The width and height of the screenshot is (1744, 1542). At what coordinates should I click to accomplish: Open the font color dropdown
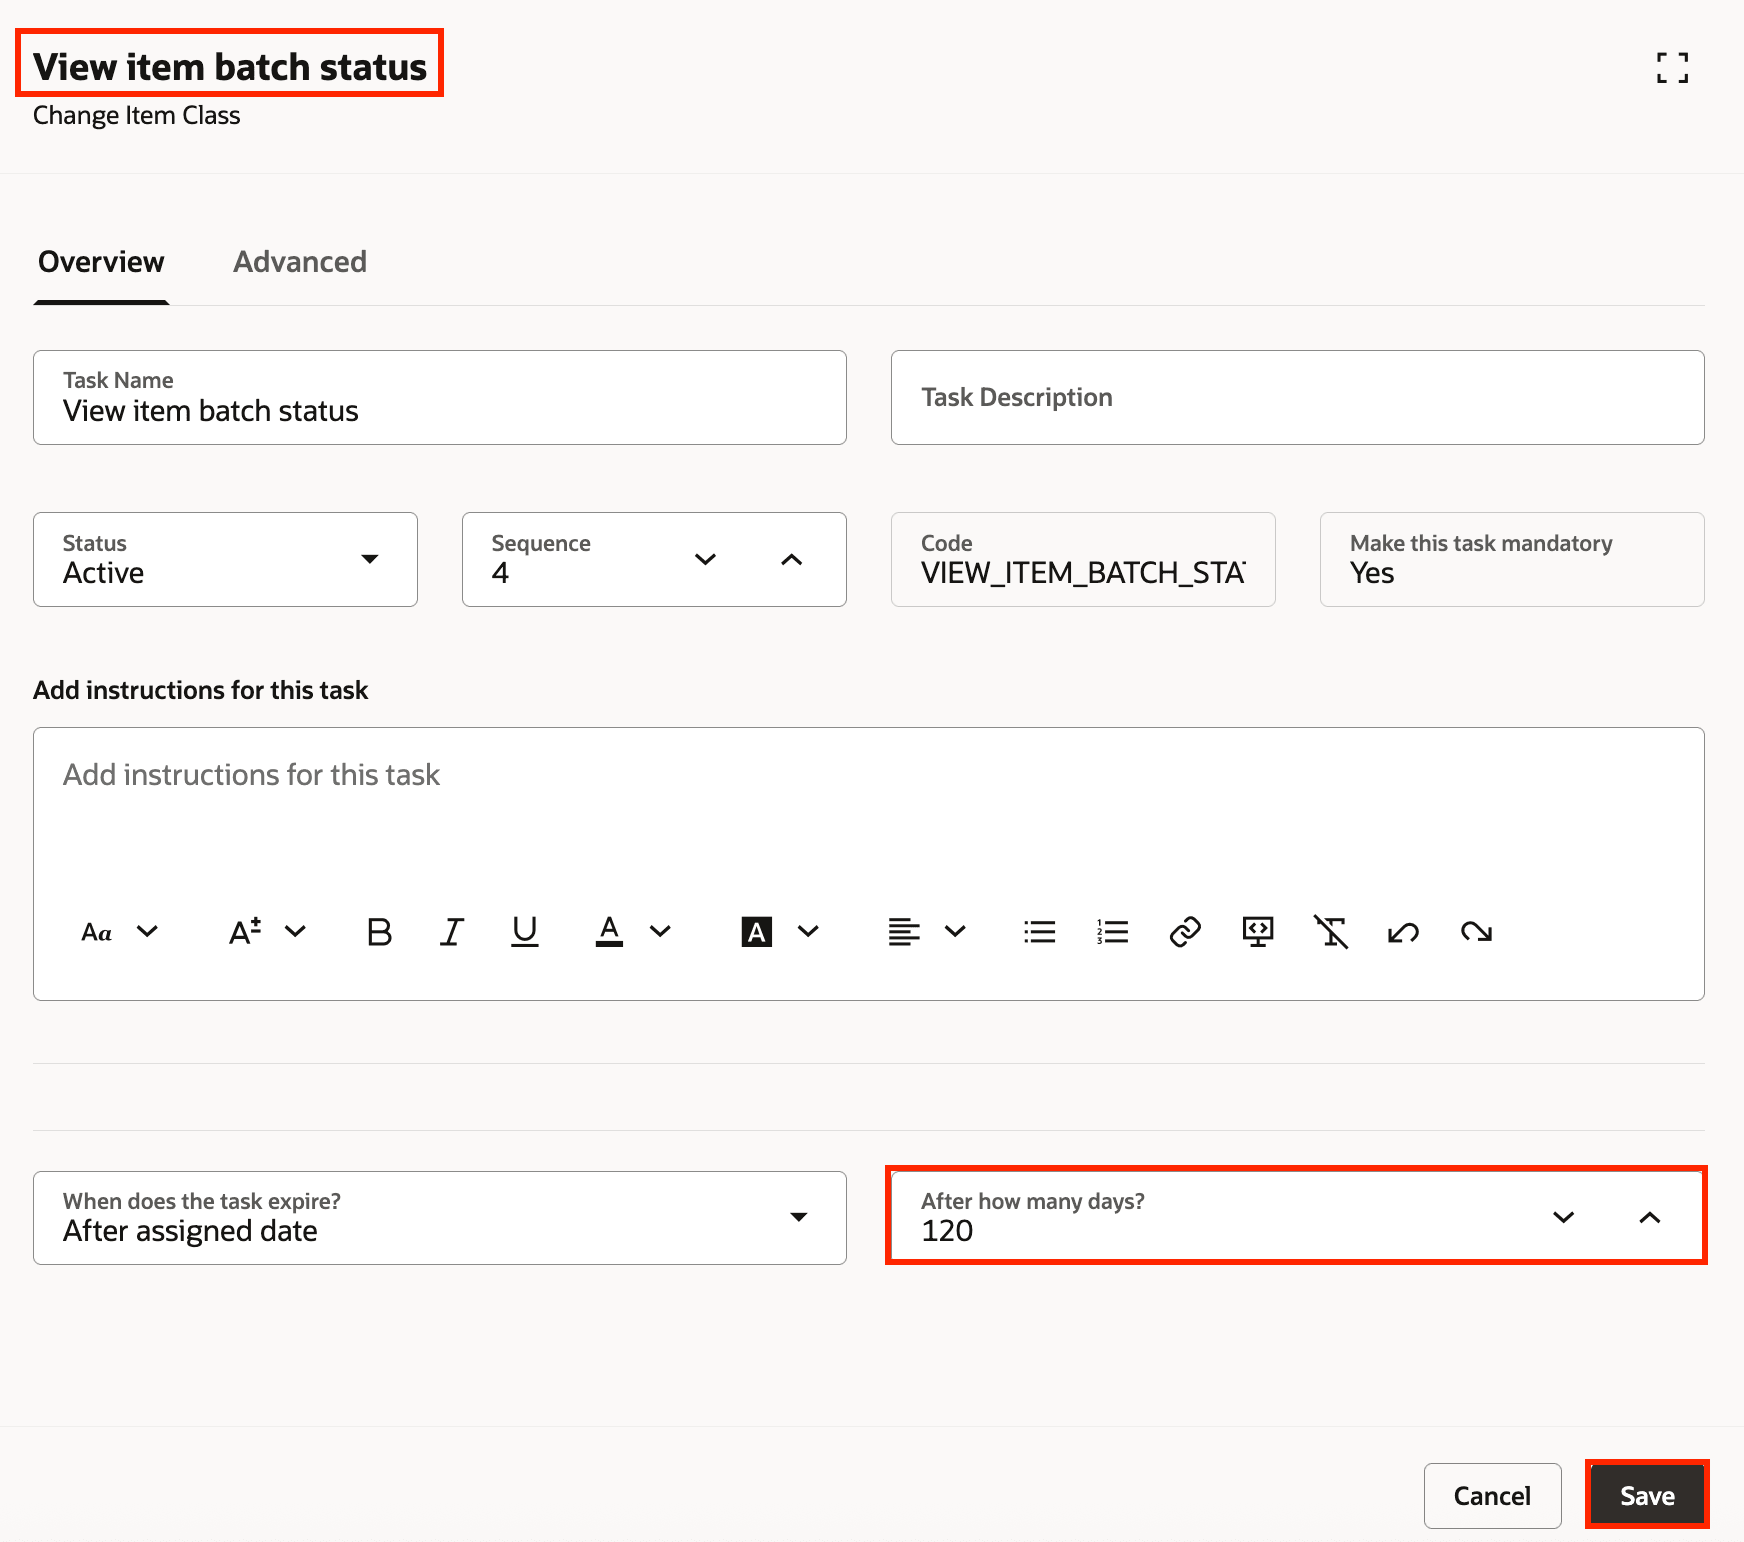pyautogui.click(x=660, y=931)
